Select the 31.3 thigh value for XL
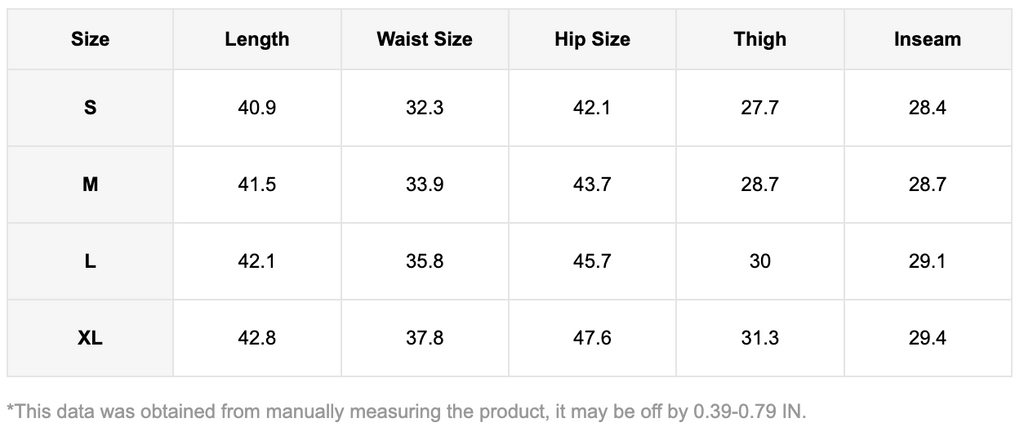The image size is (1024, 436). pos(760,339)
